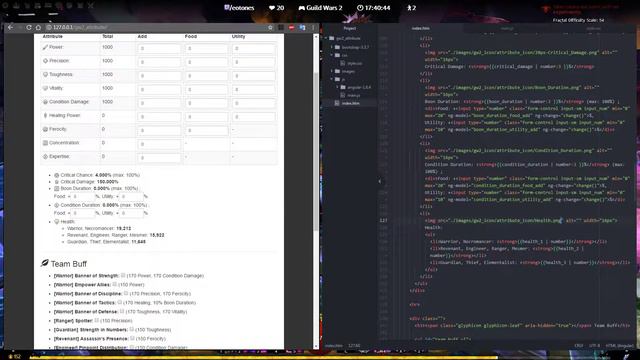Enable Banner of Strength checkbox
640x360 pixels.
click(x=122, y=276)
